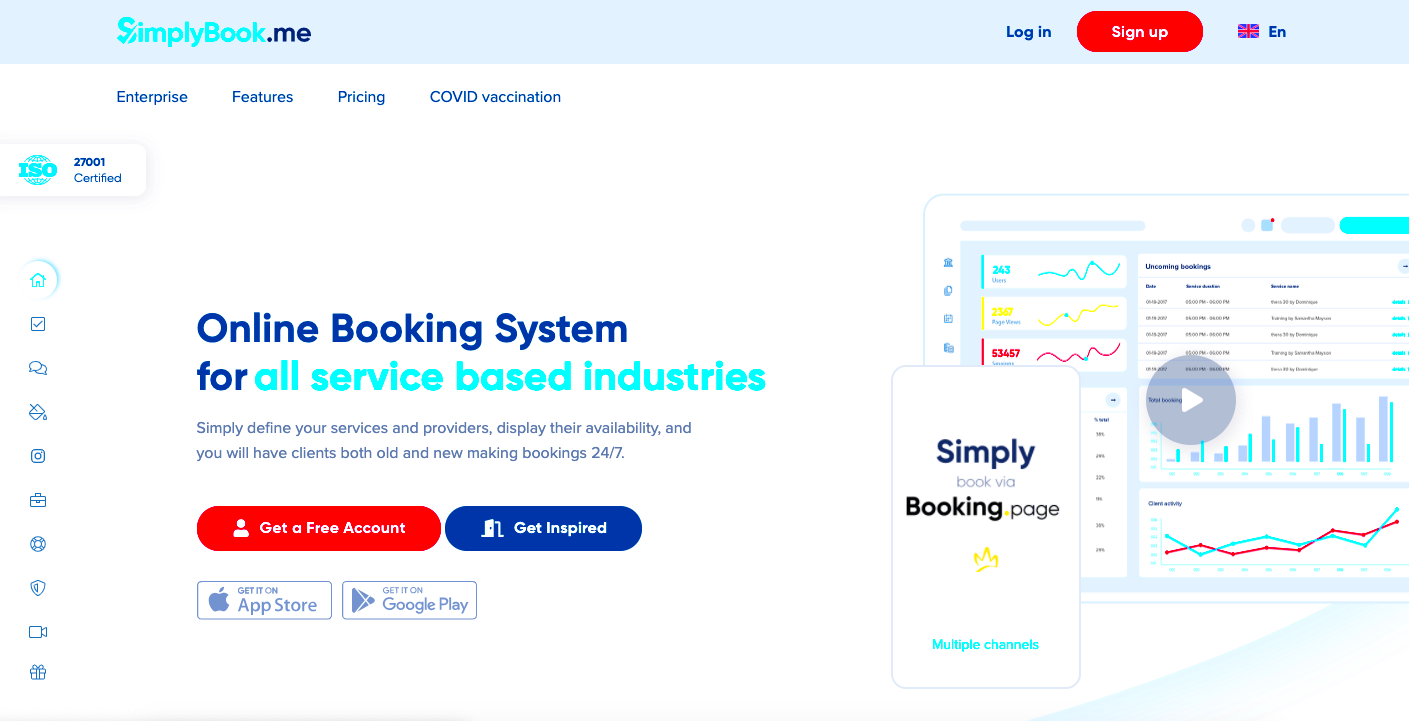The image size is (1409, 721).
Task: Click the ISO 27001 Certified badge
Action: click(72, 170)
